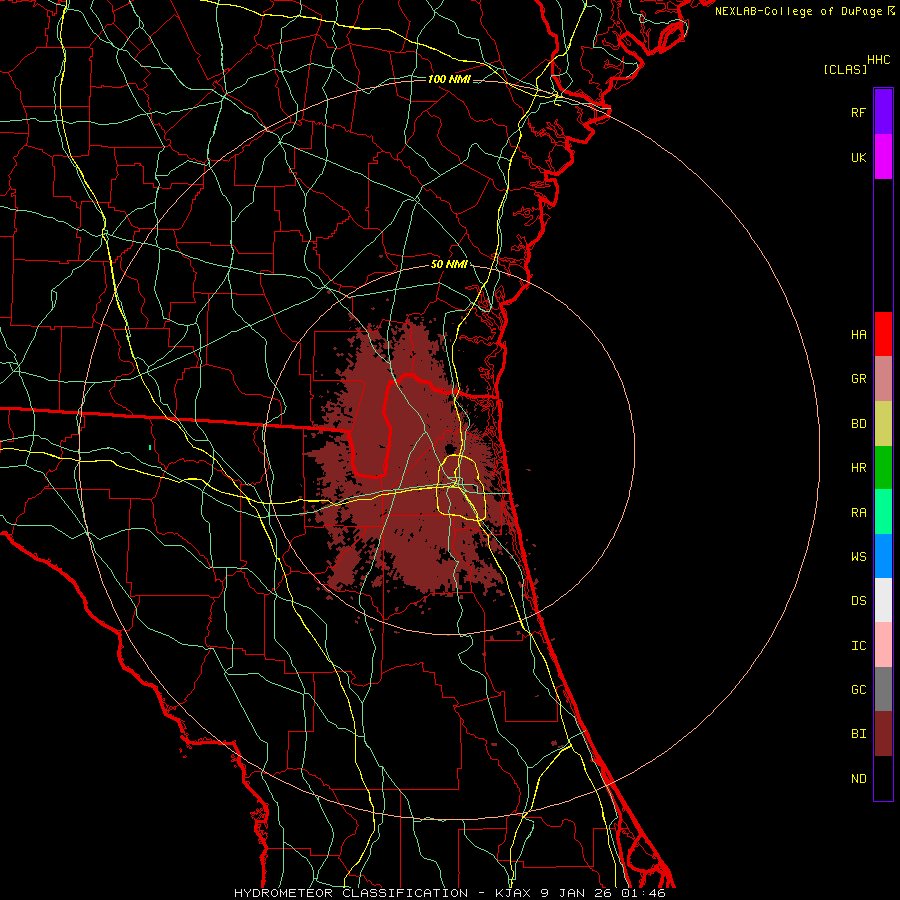Click the 50 NMI range ring label
This screenshot has height=900, width=900.
(449, 264)
